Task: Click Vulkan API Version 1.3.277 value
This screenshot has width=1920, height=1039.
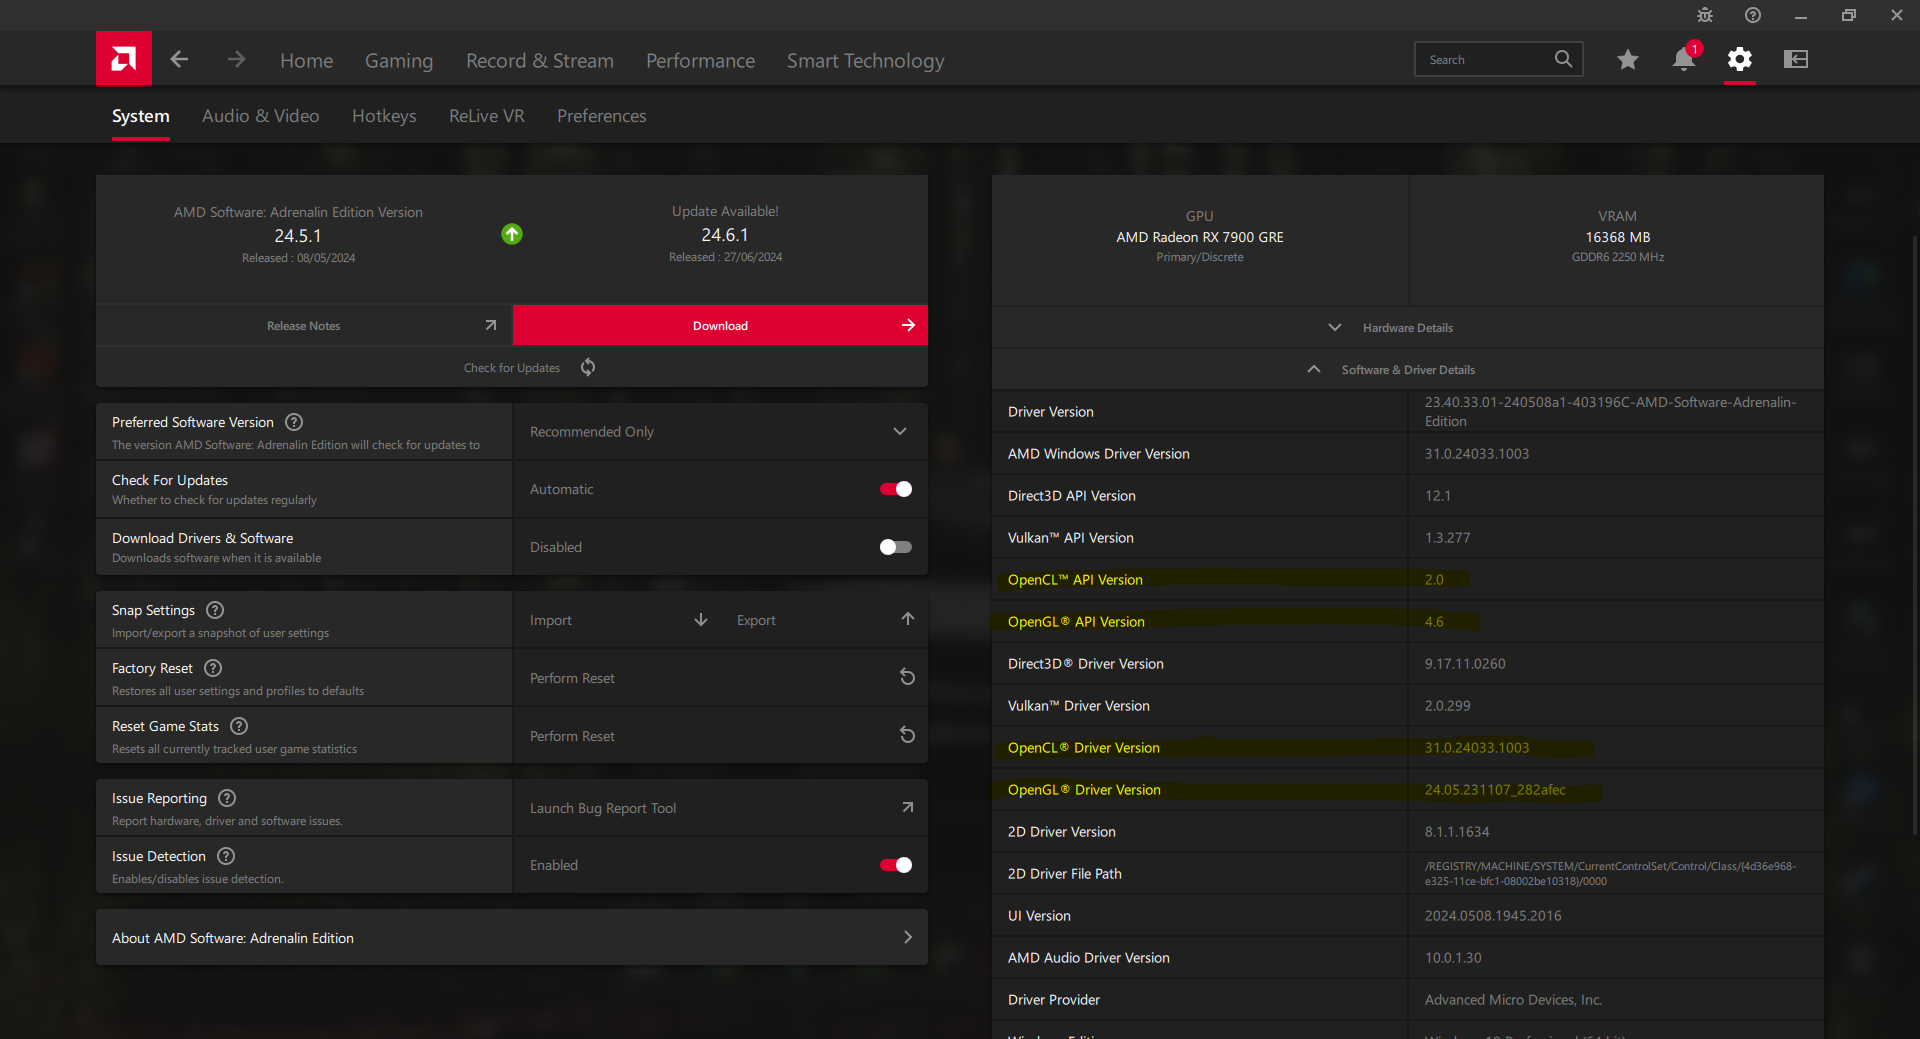Action: tap(1447, 538)
